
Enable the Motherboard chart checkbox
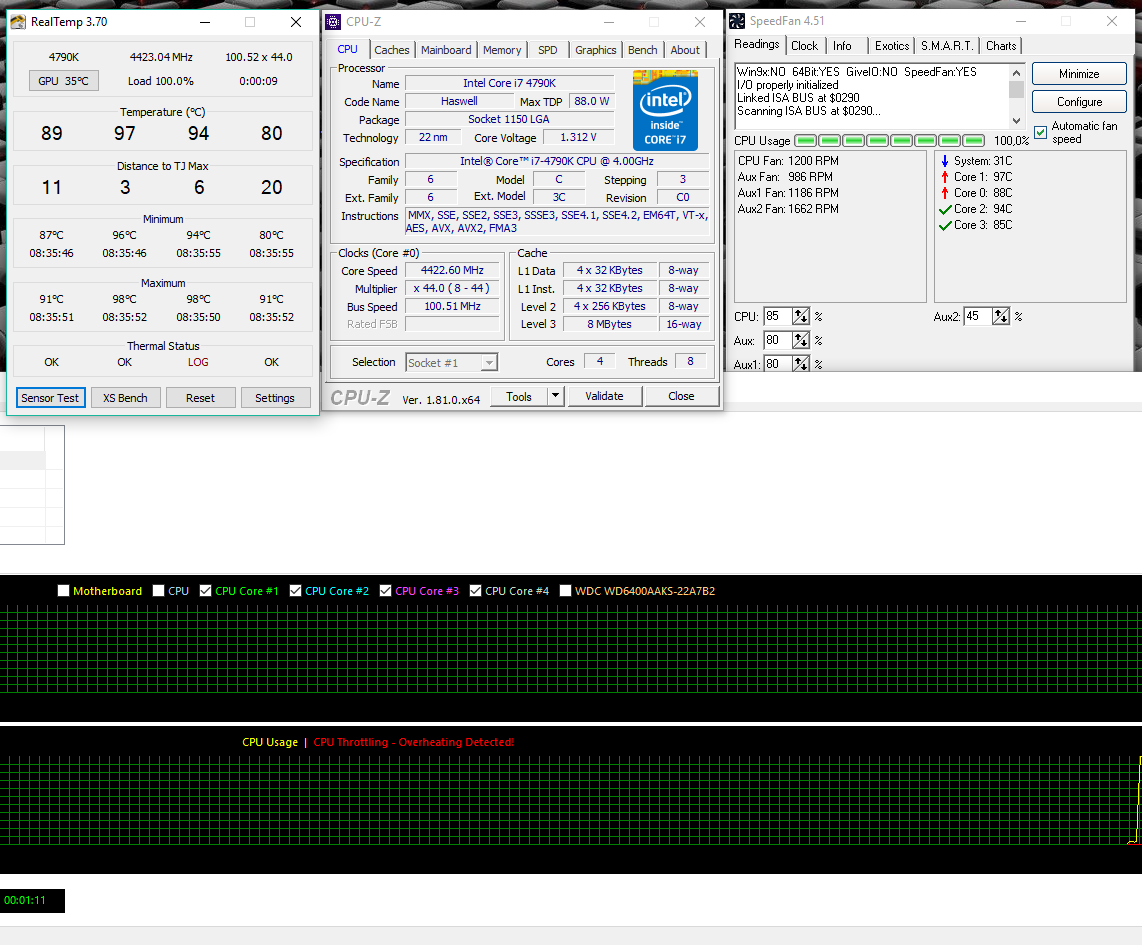tap(63, 591)
